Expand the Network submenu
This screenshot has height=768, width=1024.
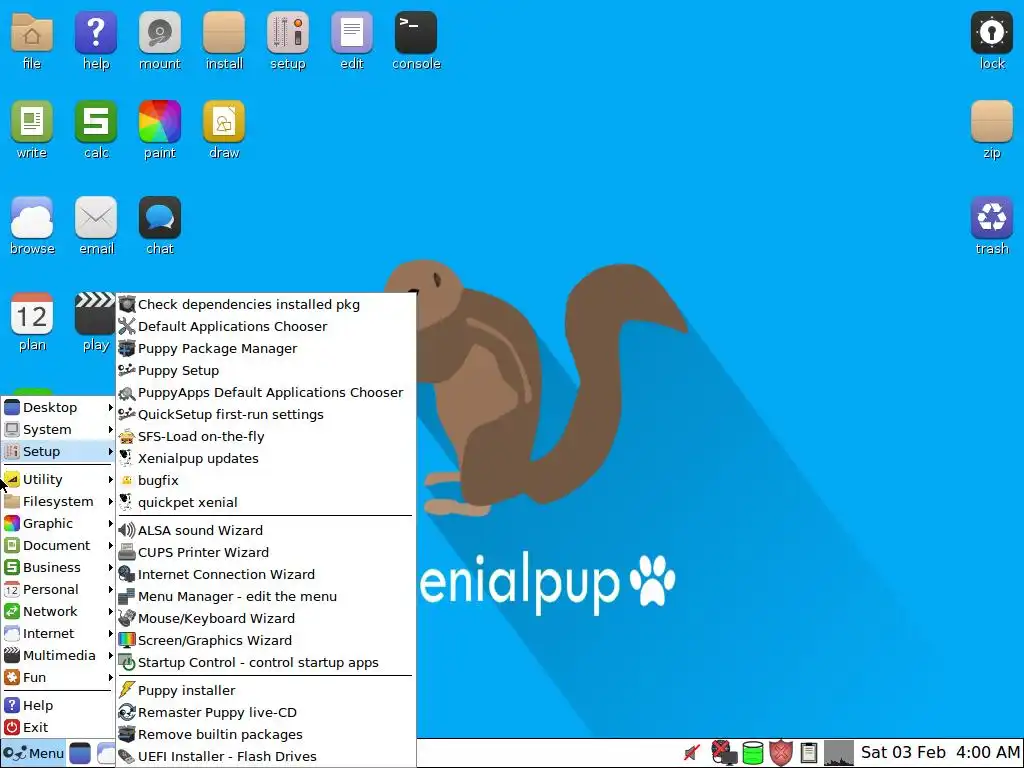pos(59,611)
